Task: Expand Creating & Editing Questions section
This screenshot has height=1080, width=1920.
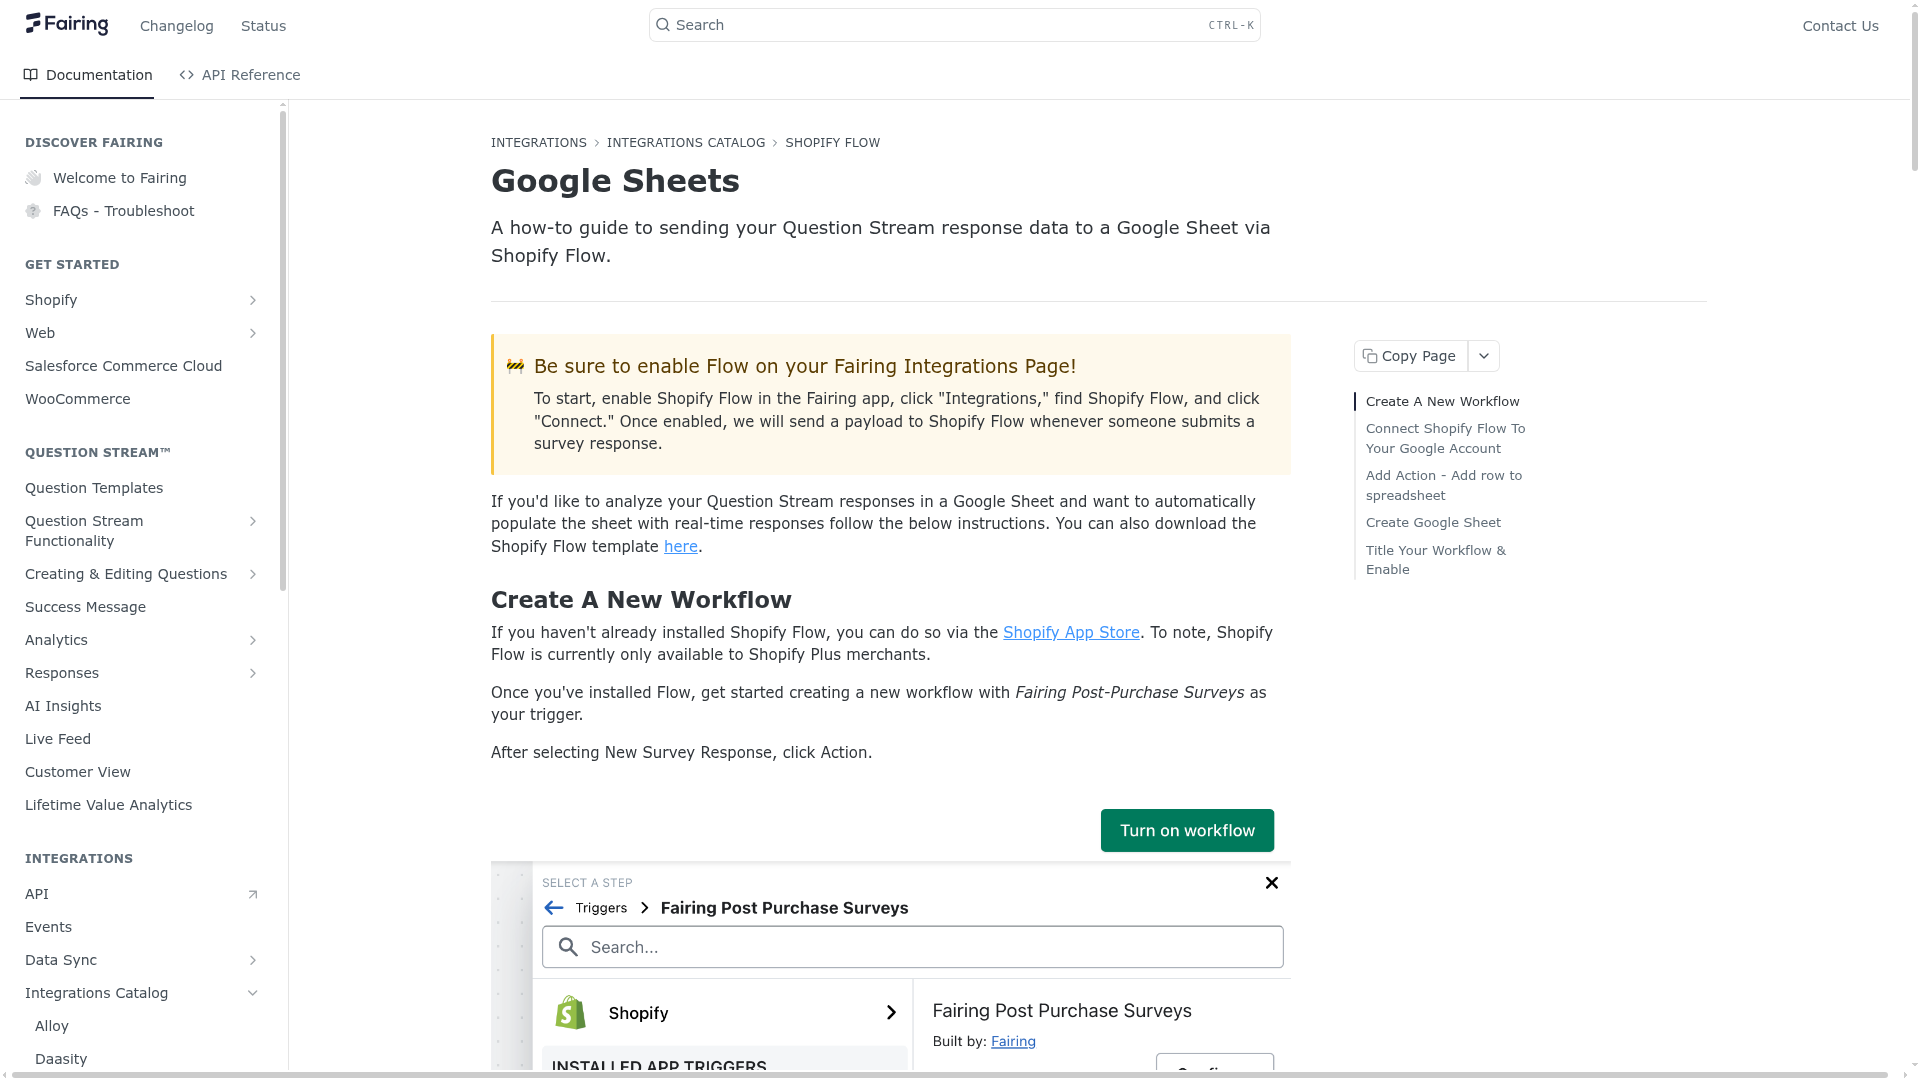Action: [253, 574]
